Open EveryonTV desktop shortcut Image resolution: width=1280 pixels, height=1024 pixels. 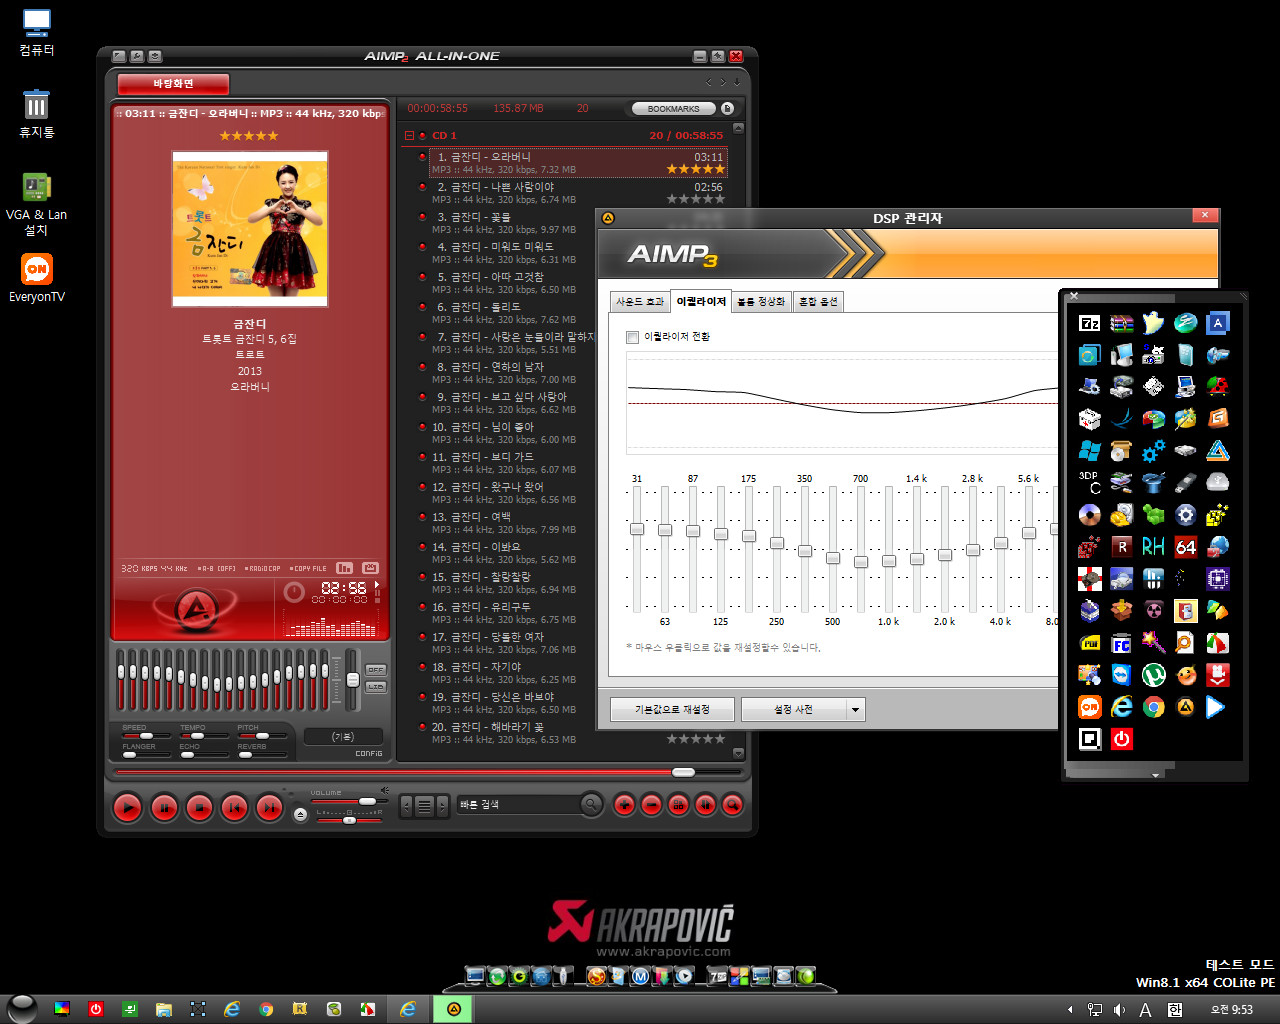click(37, 277)
